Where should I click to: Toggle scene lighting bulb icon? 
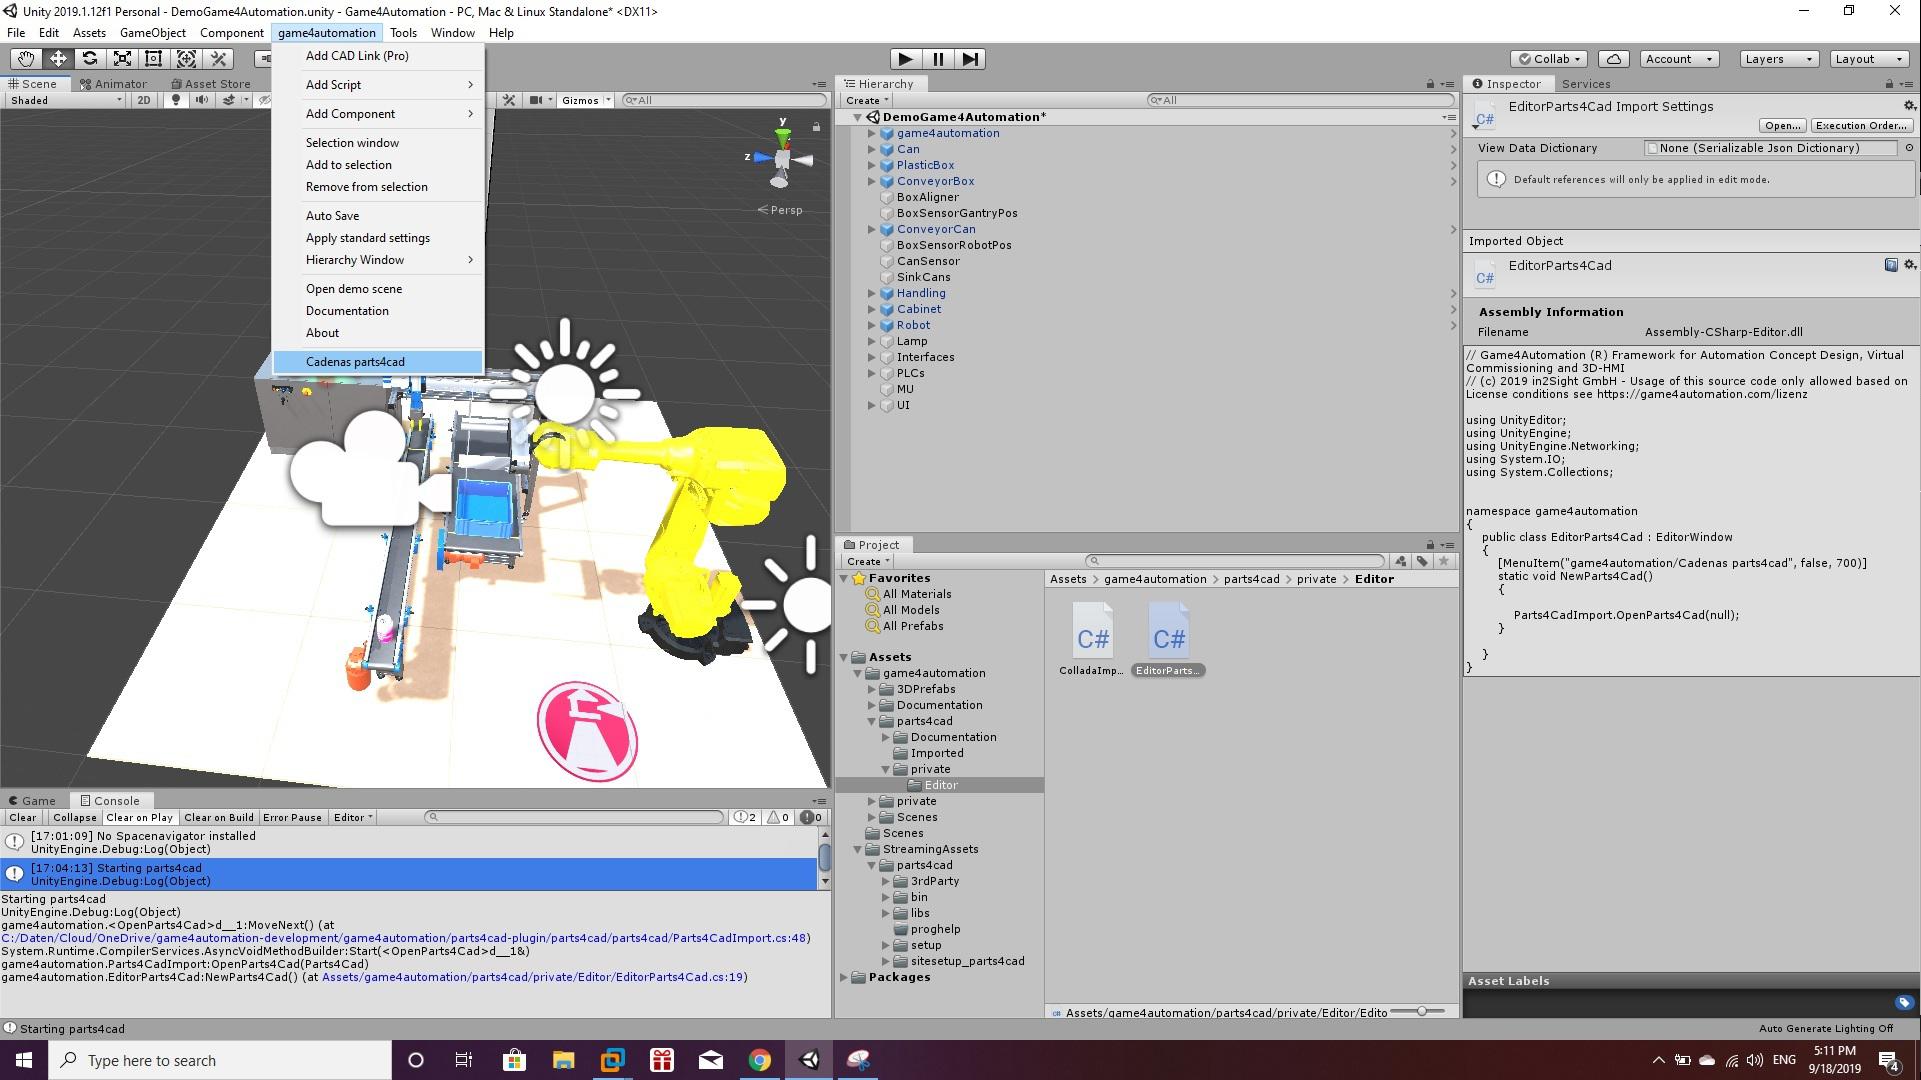coord(176,100)
